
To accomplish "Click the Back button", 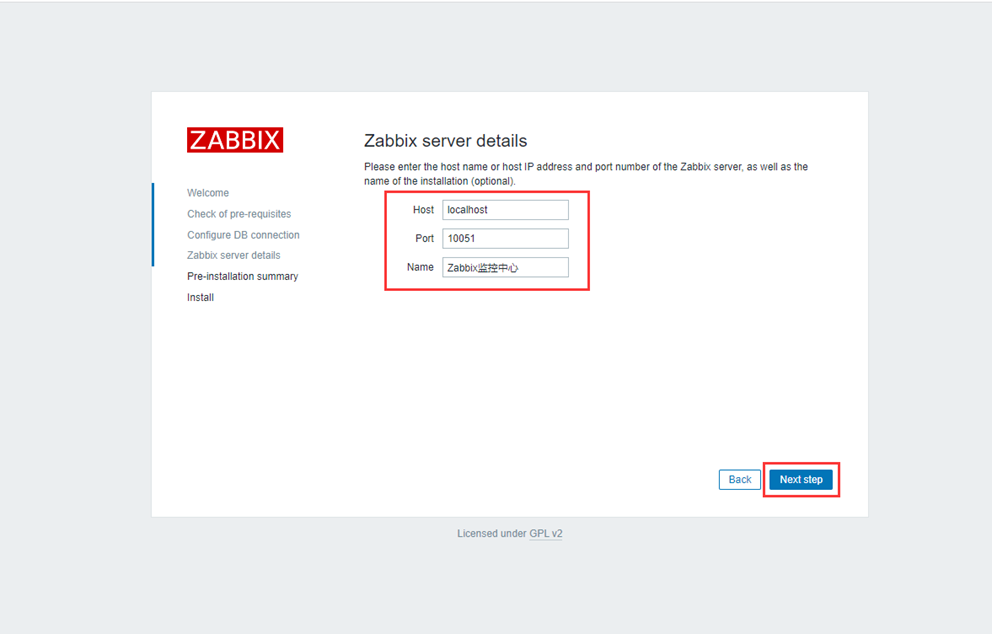I will point(740,480).
